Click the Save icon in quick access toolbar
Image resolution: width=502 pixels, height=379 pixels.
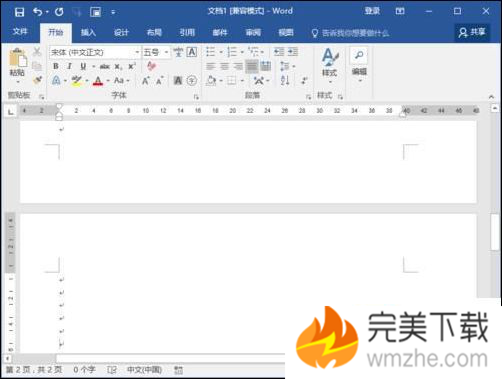[19, 12]
